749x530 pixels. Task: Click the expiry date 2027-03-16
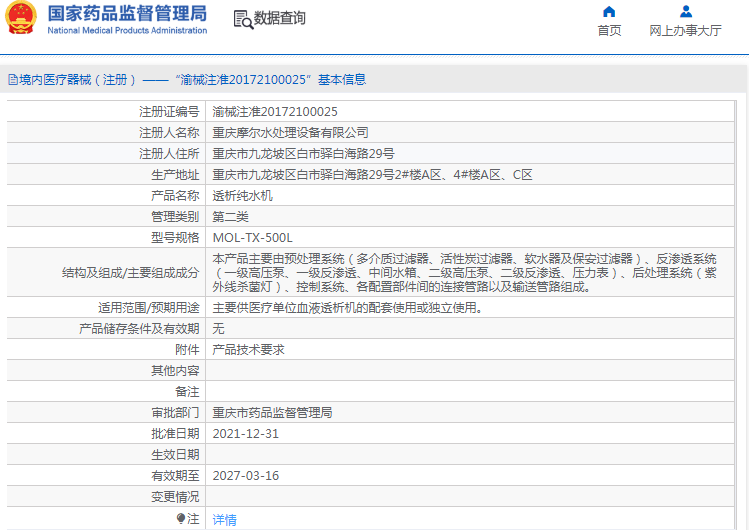[246, 476]
